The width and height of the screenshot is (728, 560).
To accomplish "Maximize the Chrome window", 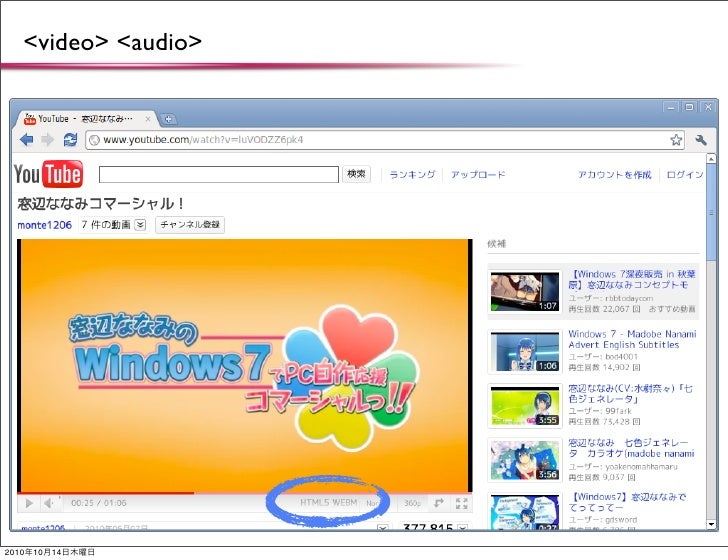I will [x=689, y=107].
